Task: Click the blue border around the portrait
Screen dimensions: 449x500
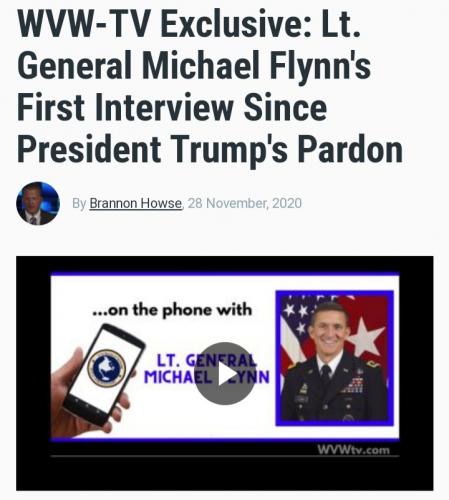Action: click(x=334, y=358)
